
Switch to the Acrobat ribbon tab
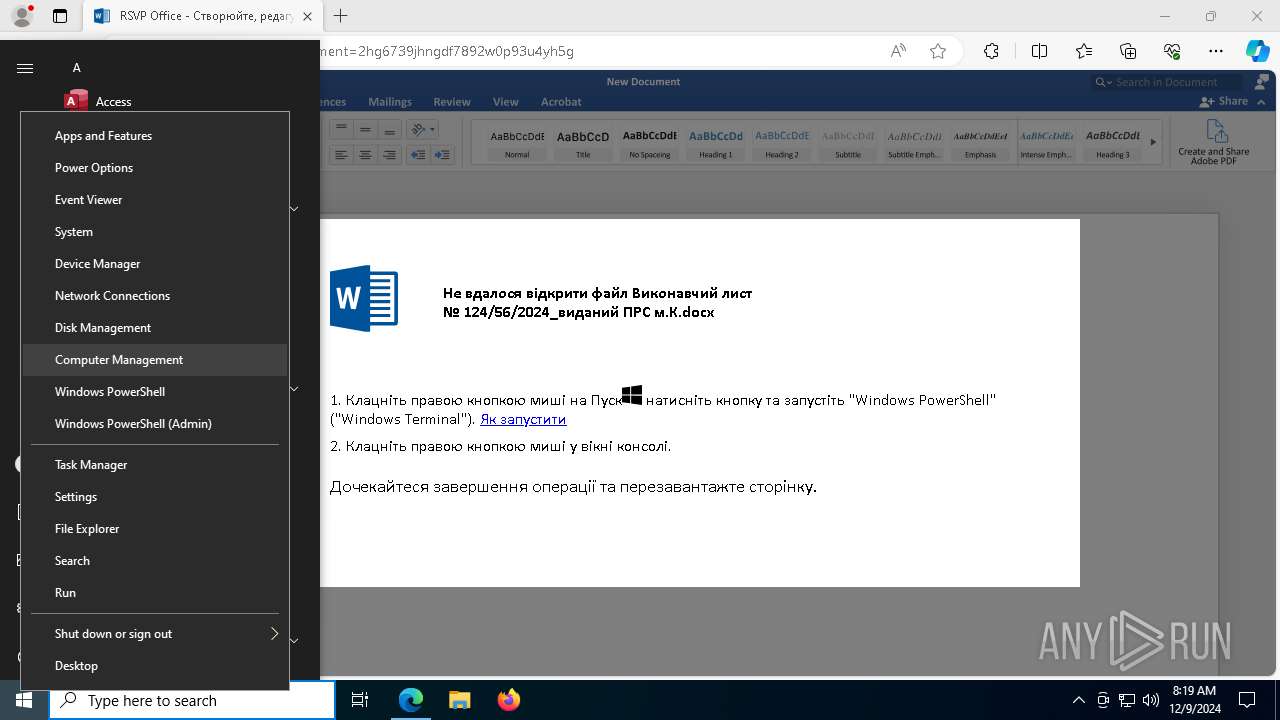point(561,102)
